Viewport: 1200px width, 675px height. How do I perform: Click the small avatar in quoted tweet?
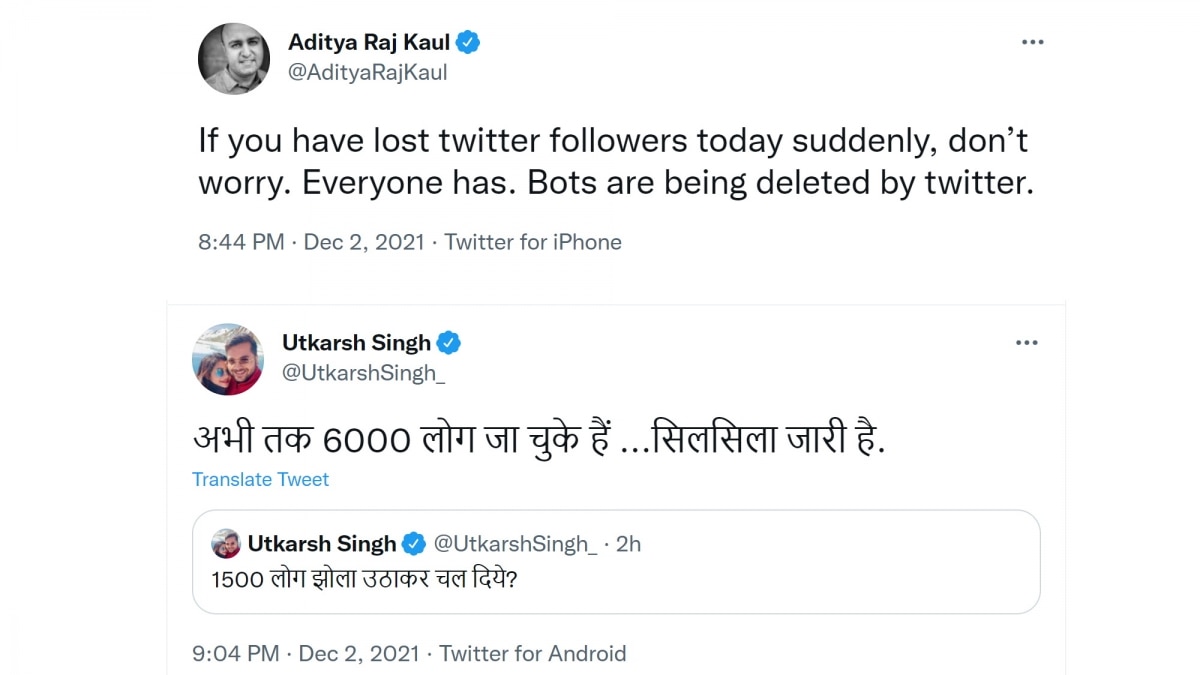coord(226,544)
